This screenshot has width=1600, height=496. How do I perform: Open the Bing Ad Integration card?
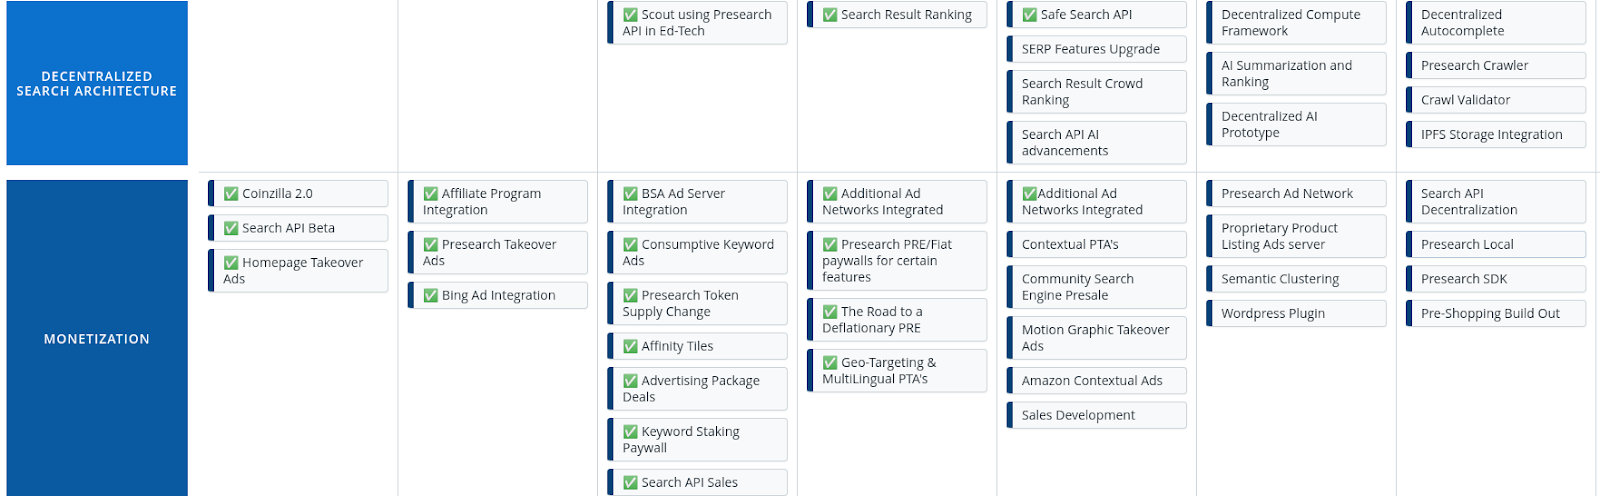[x=498, y=295]
